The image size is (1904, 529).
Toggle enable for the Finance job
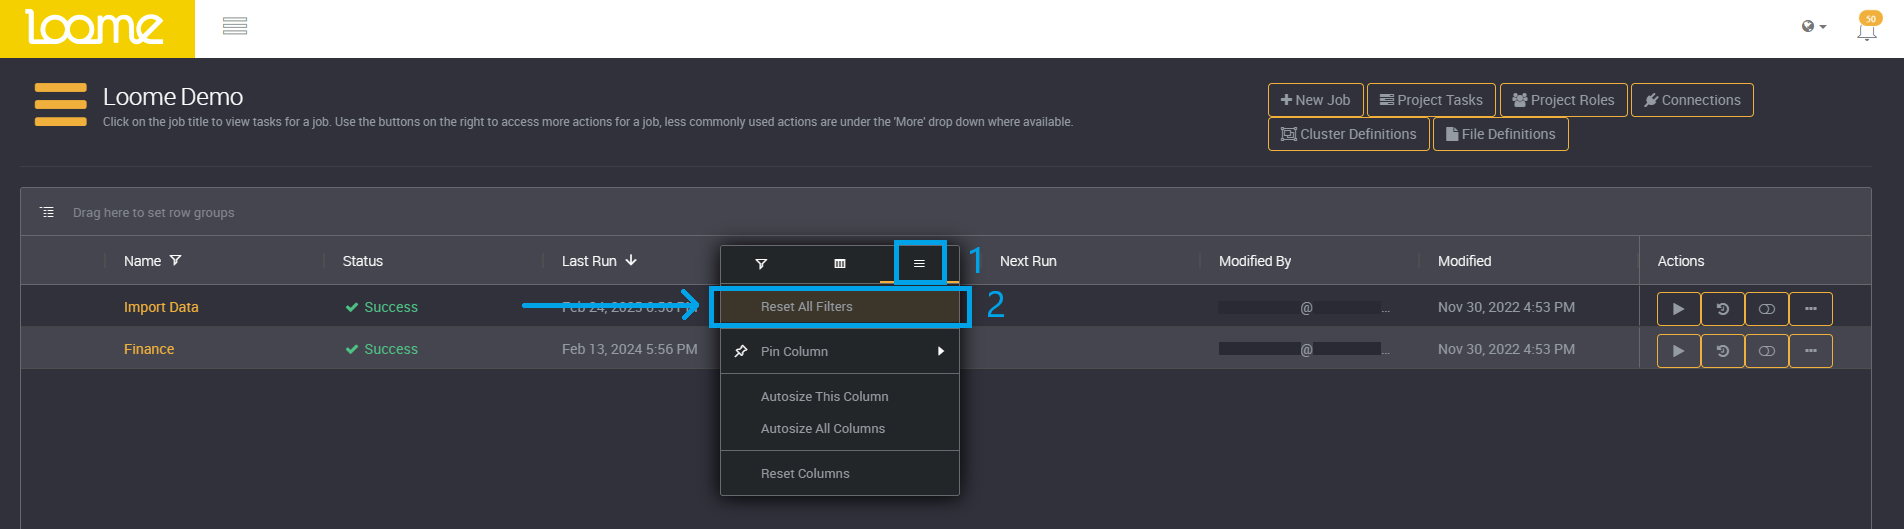click(x=1766, y=351)
